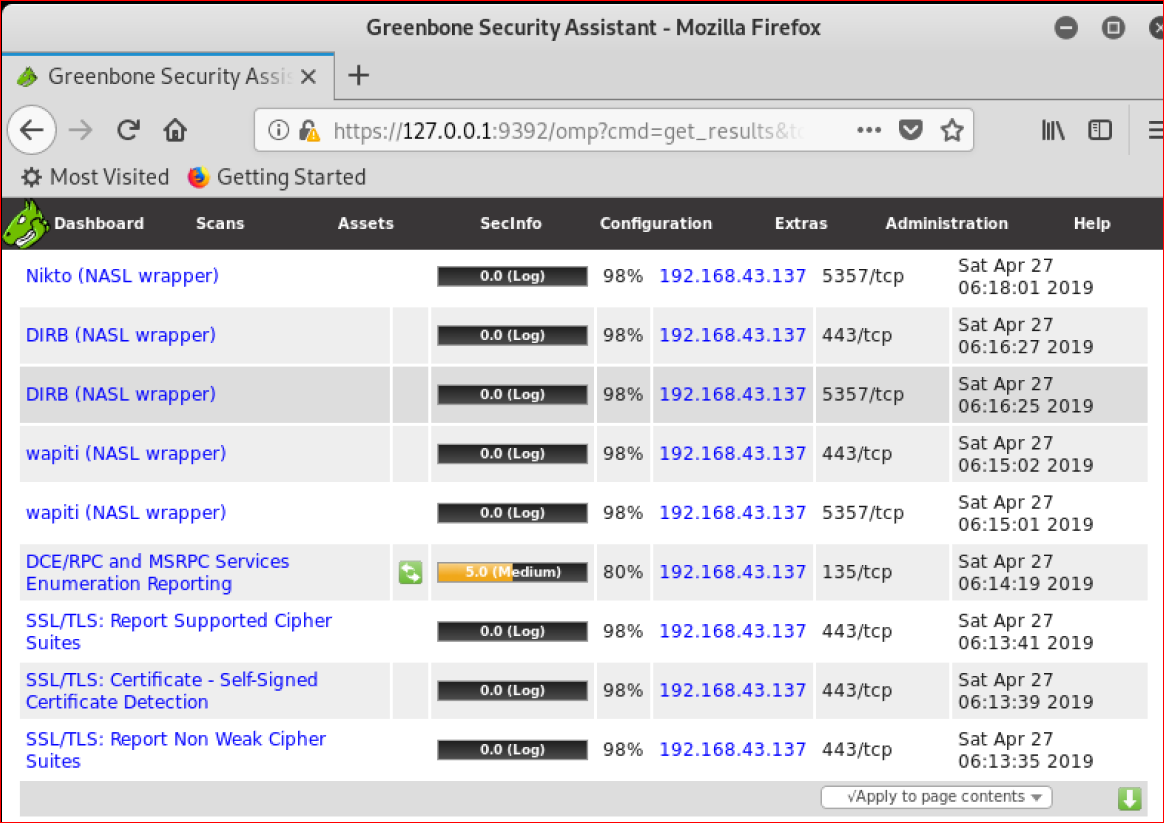Open the 'Apply to page contents' dropdown
This screenshot has width=1164, height=823.
coord(936,797)
